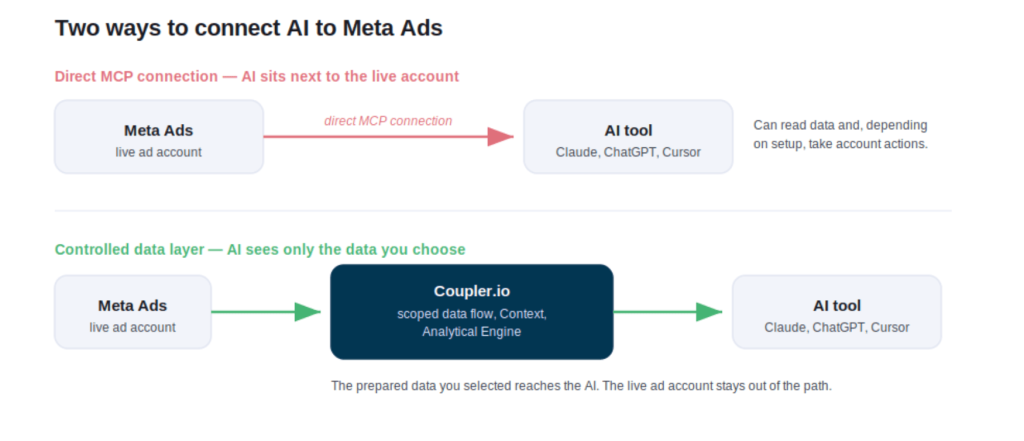
Task: Click 'Claude, ChatGPT, Cursor' in top AI tool box
Action: click(628, 152)
